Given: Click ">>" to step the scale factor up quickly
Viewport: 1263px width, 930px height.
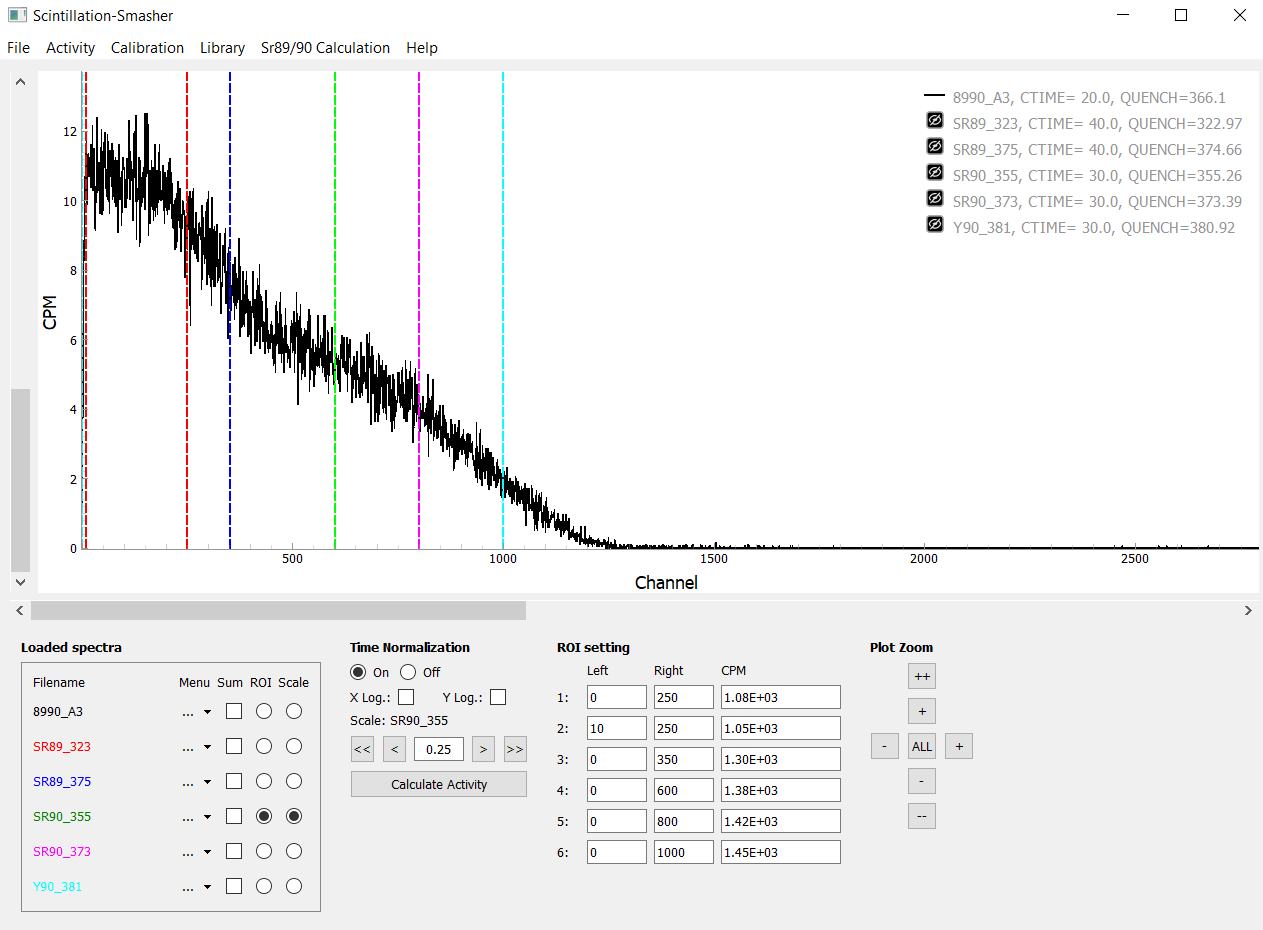Looking at the screenshot, I should click(514, 749).
